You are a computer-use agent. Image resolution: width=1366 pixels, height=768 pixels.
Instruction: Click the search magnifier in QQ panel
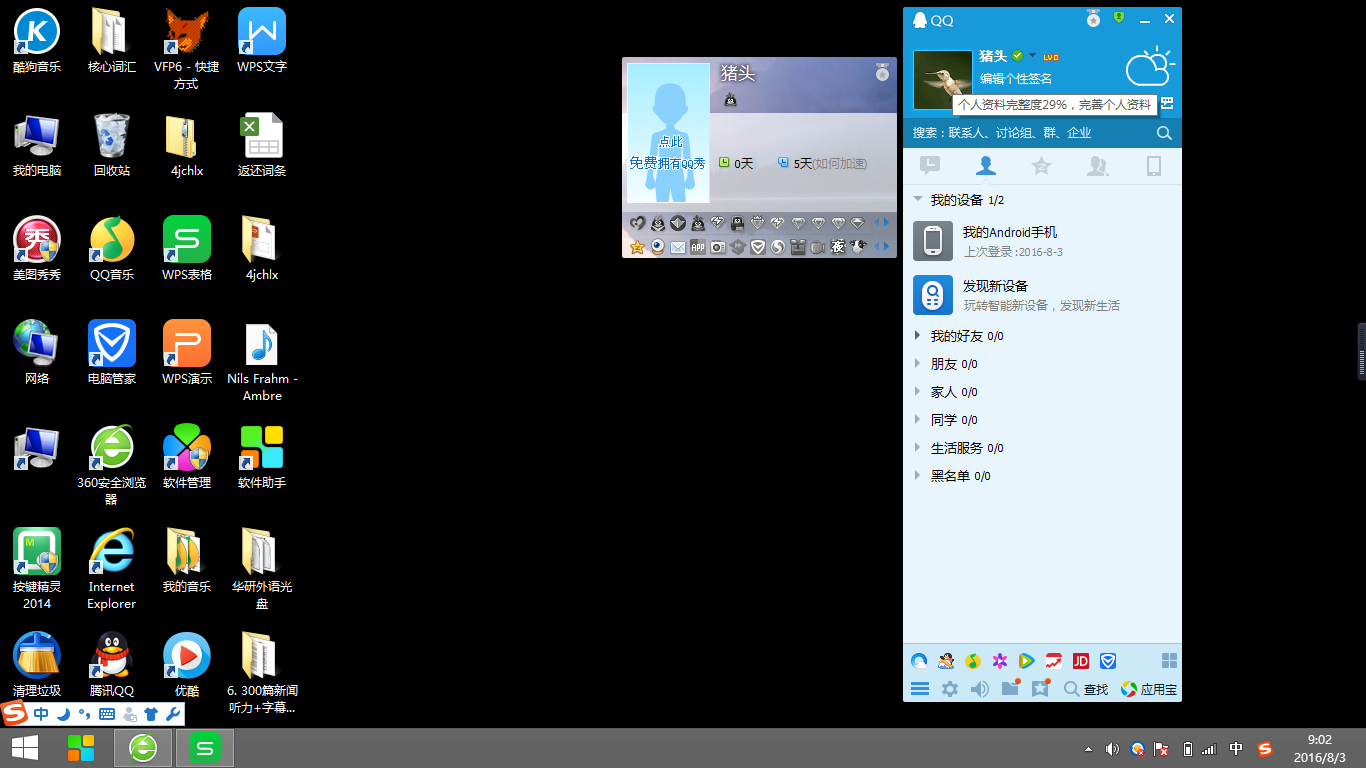point(1164,133)
